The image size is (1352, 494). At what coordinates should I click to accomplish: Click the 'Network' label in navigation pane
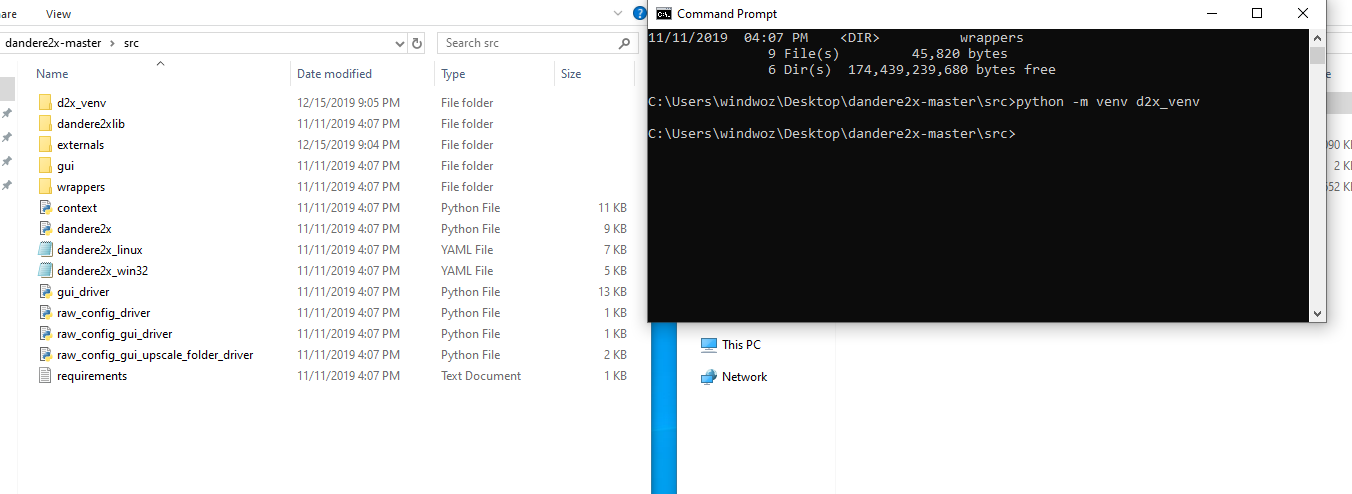coord(745,377)
